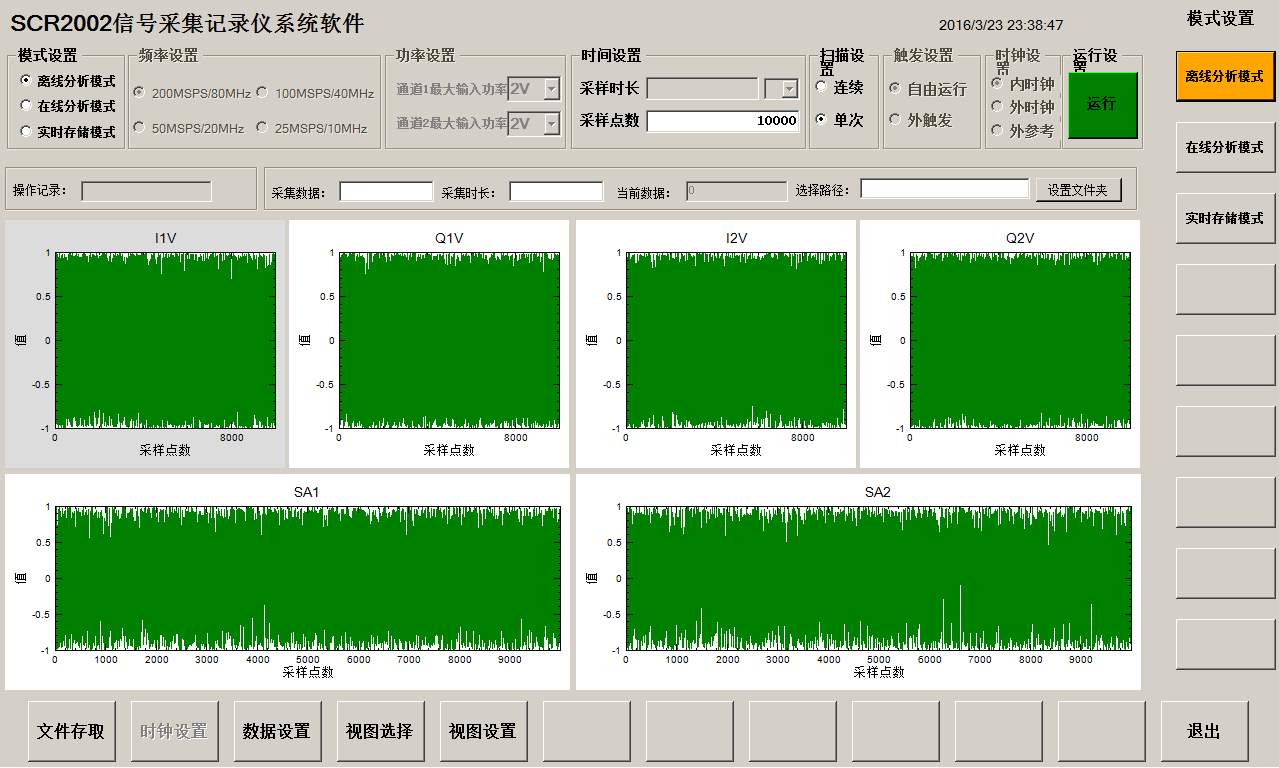1279x768 pixels.
Task: Open 视图选择 bottom menu
Action: click(380, 731)
